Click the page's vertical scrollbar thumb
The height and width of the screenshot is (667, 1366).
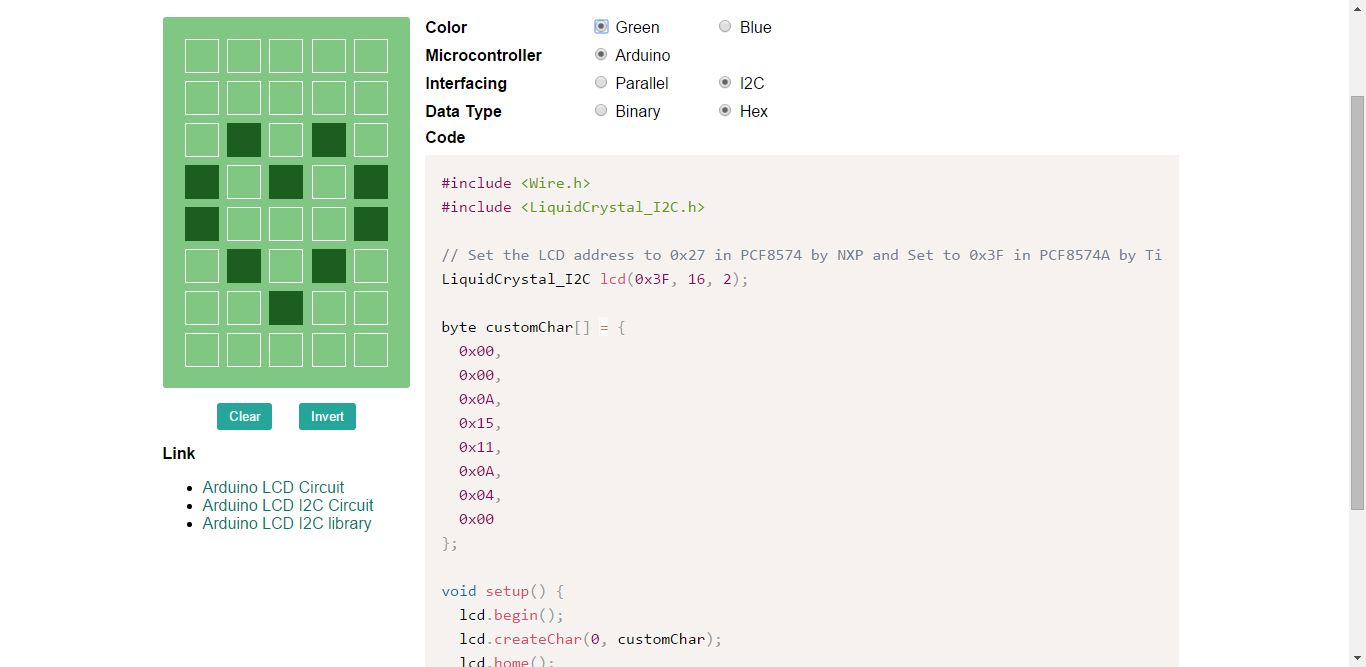click(x=1357, y=305)
